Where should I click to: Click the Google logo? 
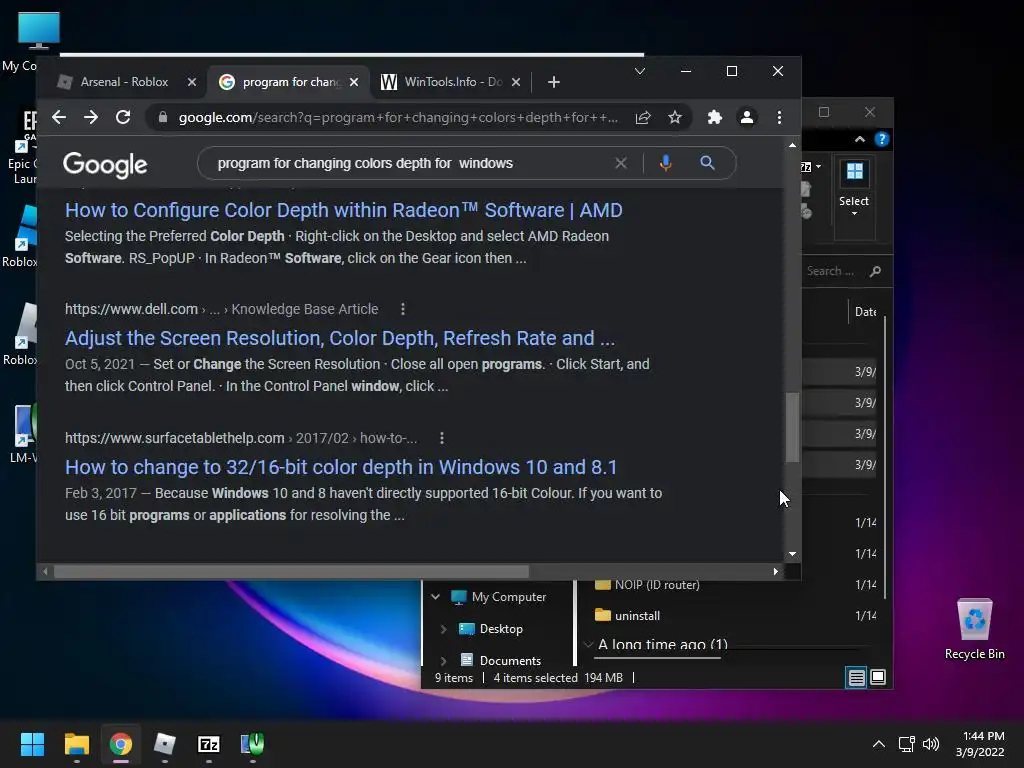point(105,165)
